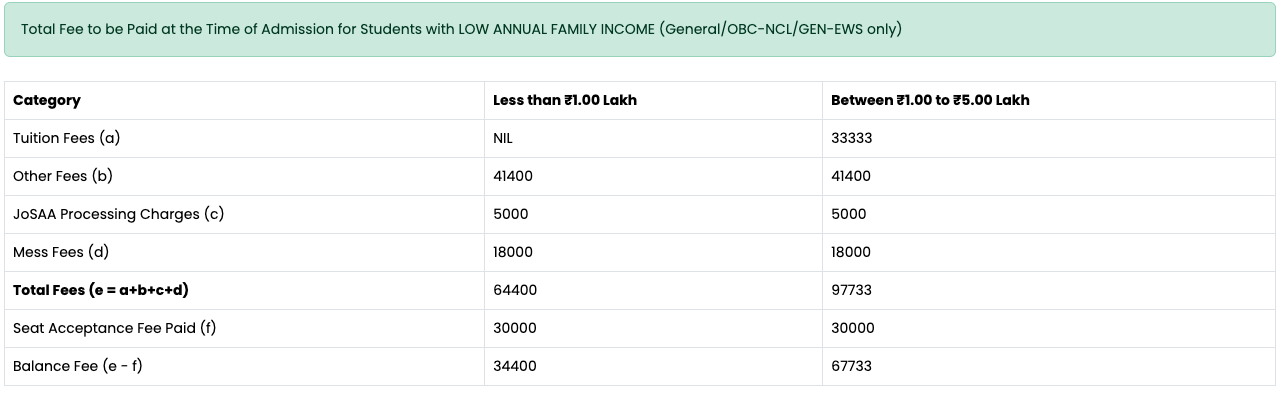The height and width of the screenshot is (394, 1288).
Task: Select the Seat Acceptance Fee Paid (f) label
Action: (x=114, y=328)
